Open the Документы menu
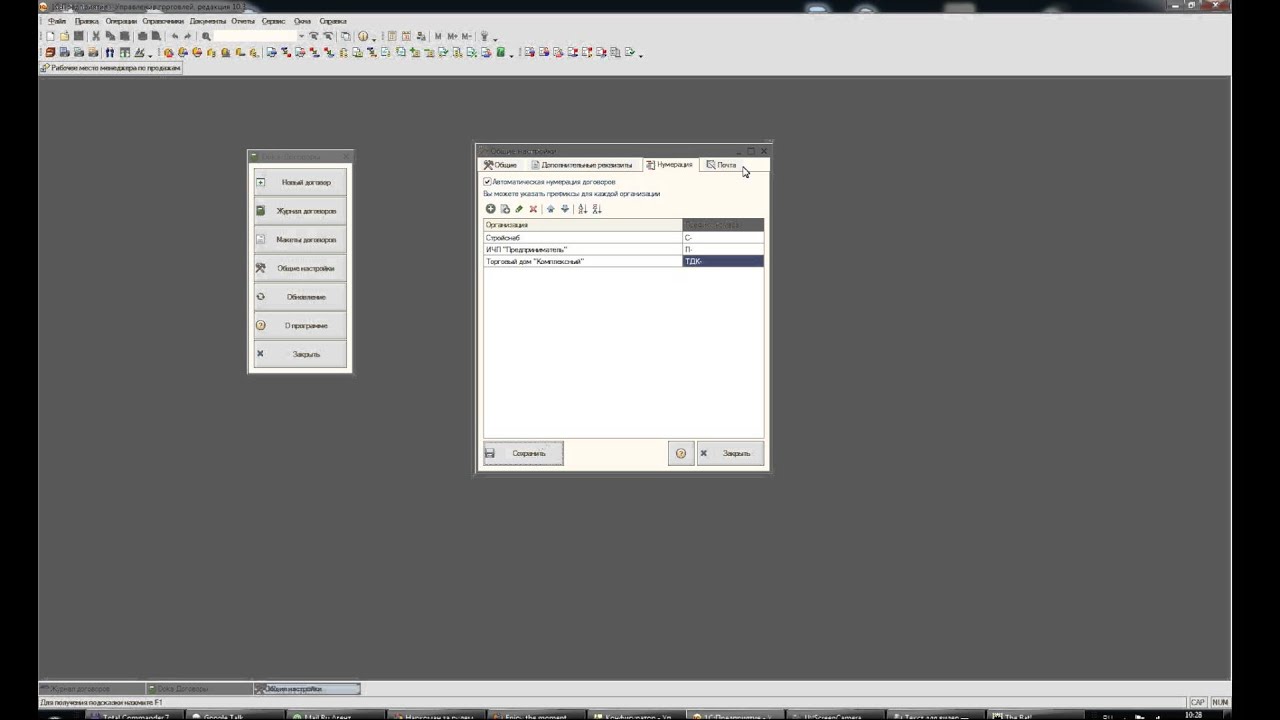 (x=208, y=21)
